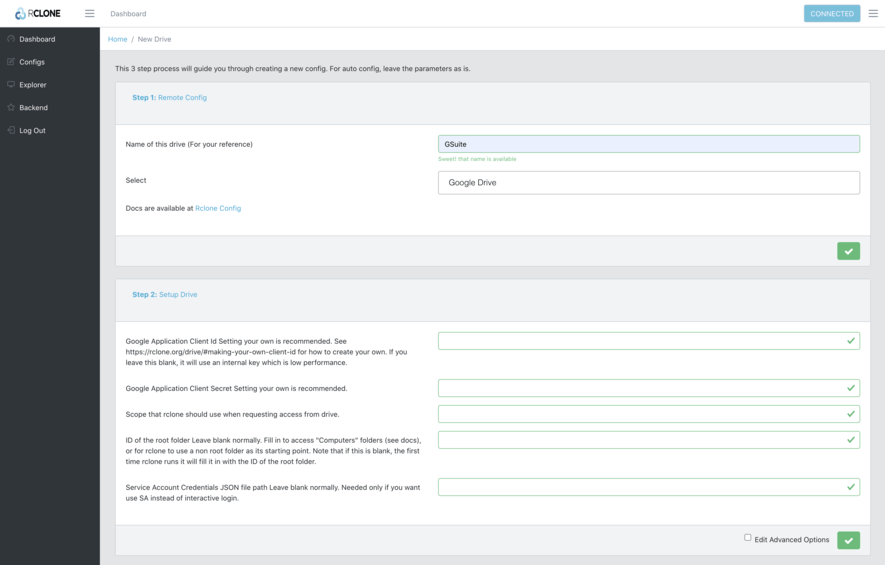Select Dashboard item in top navigation
The height and width of the screenshot is (565, 885).
tap(128, 14)
